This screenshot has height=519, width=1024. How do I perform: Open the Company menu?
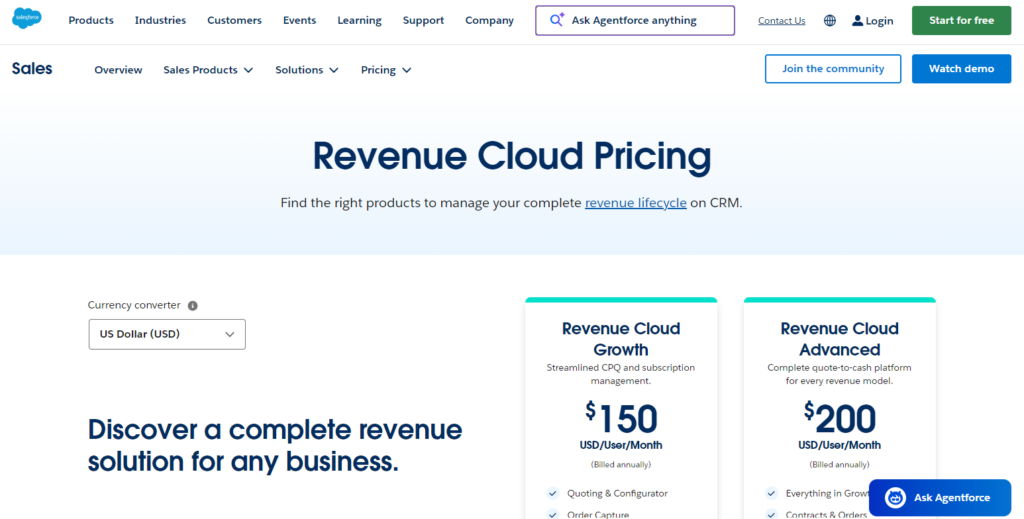pos(489,20)
